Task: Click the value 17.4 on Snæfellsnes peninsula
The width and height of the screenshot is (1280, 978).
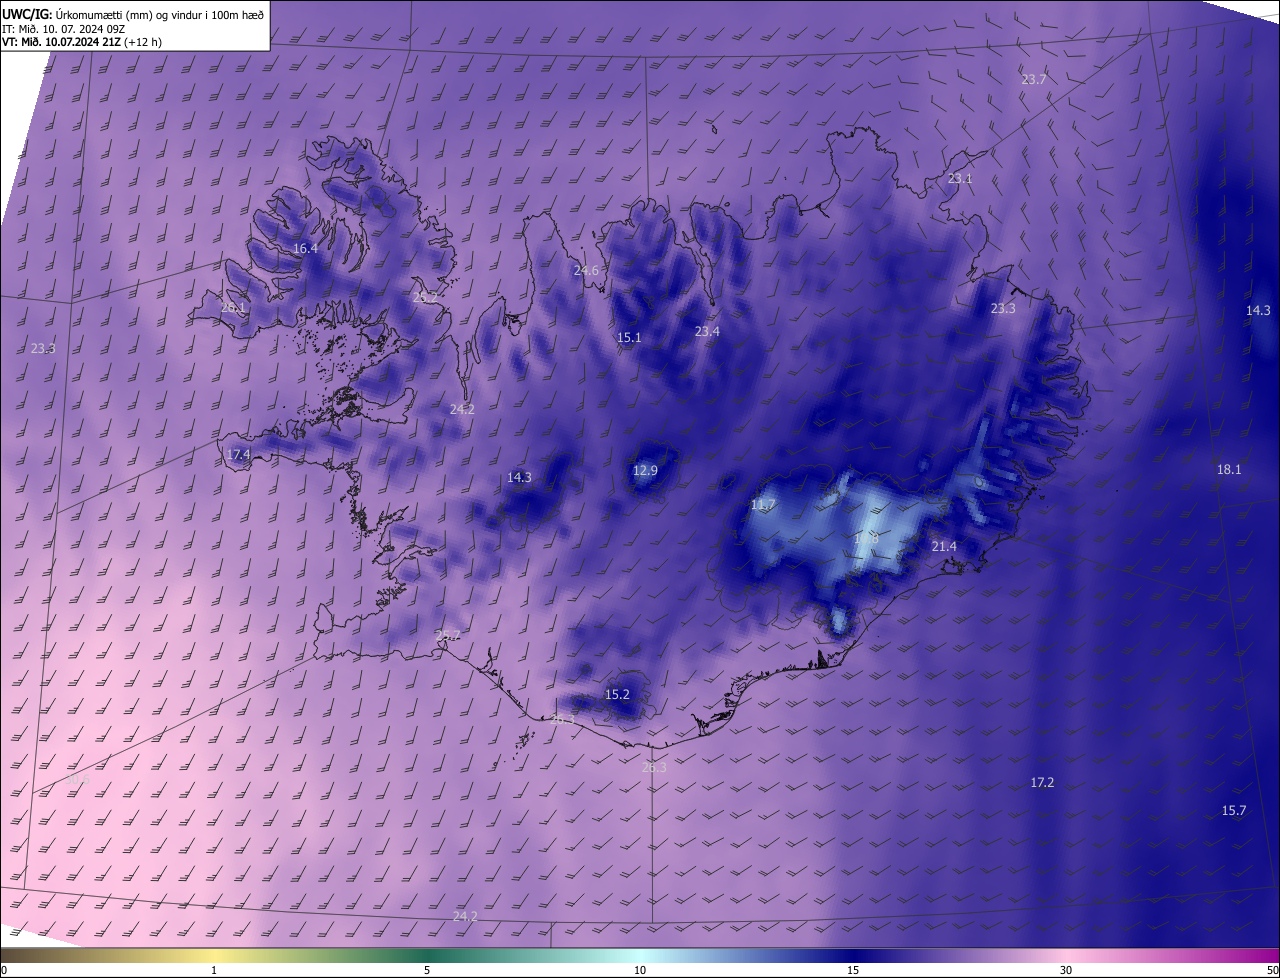Action: [238, 454]
